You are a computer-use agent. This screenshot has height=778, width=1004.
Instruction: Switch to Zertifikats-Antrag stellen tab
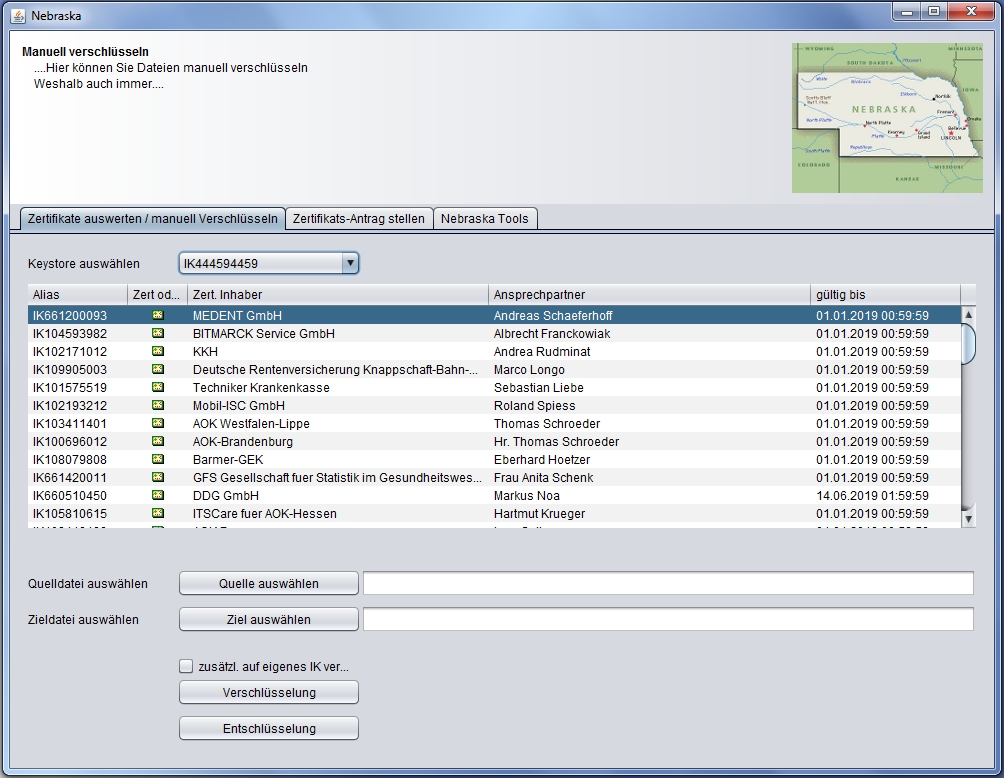click(x=359, y=218)
